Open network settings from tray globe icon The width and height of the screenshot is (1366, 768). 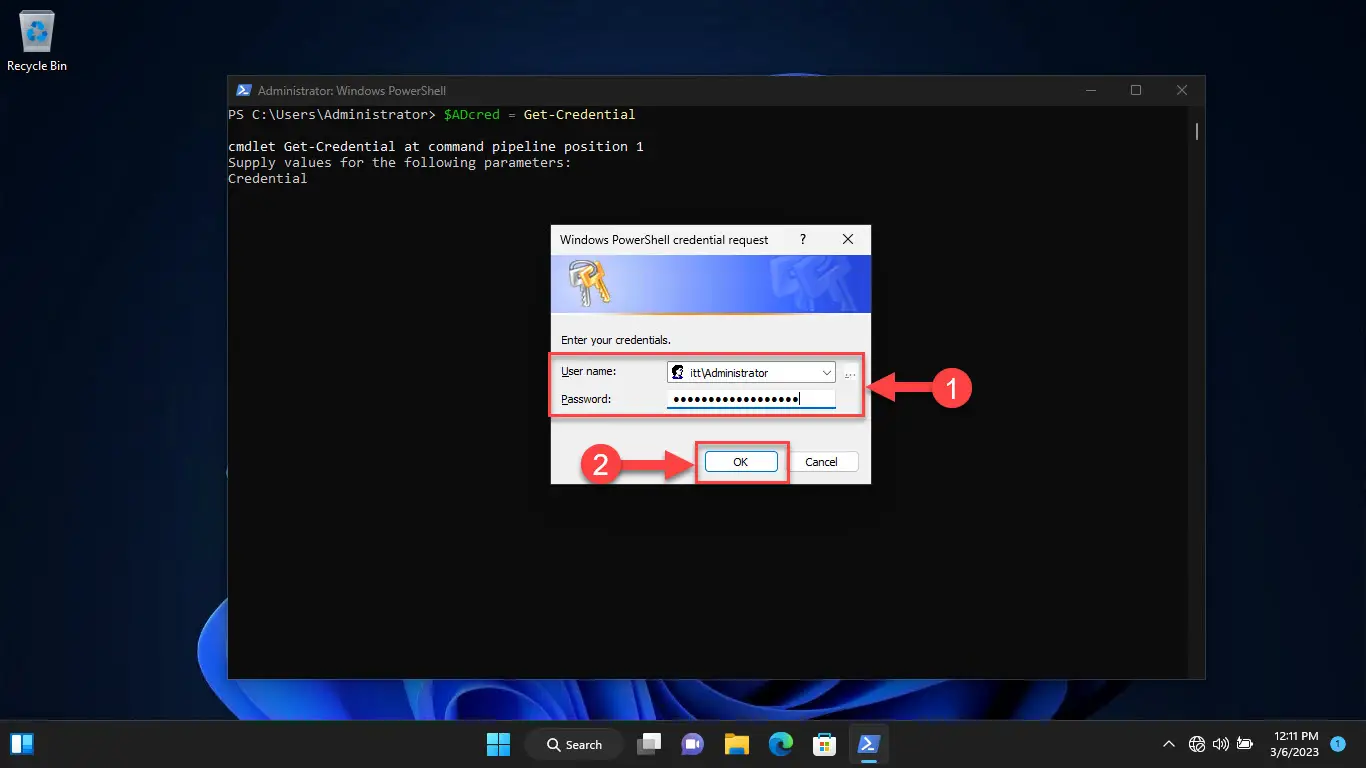(x=1197, y=744)
